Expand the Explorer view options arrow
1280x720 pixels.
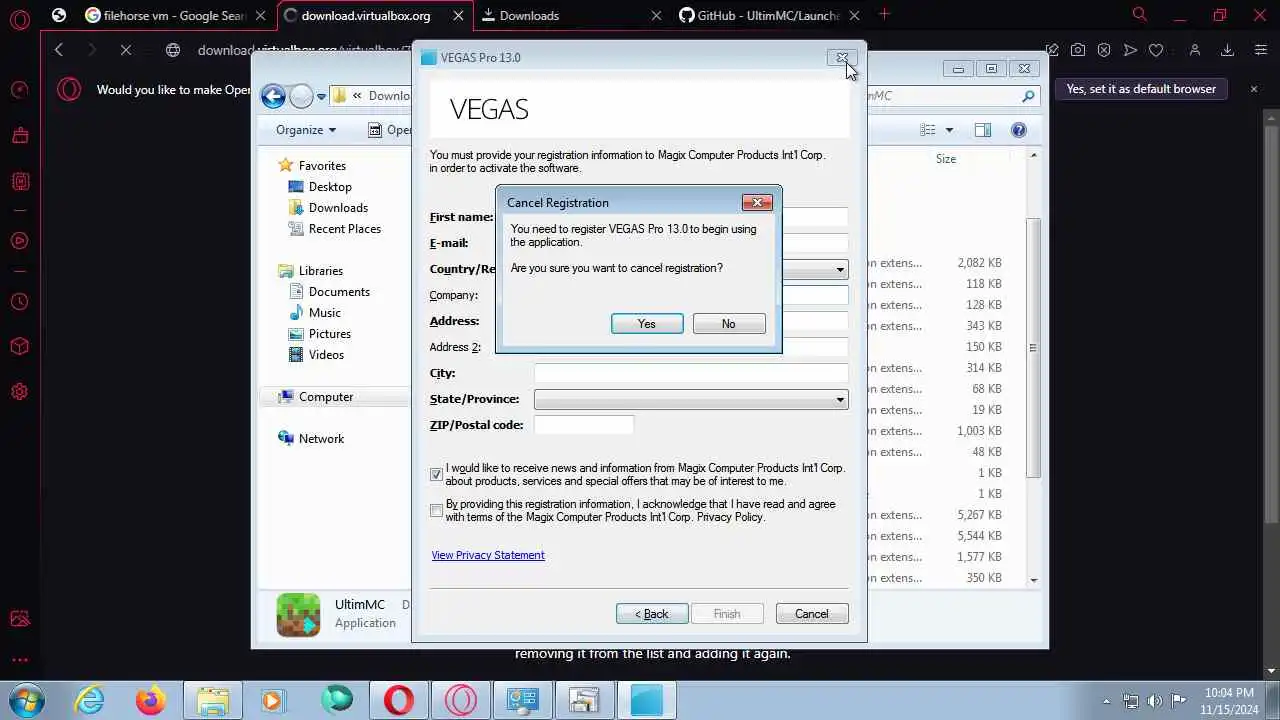[949, 130]
